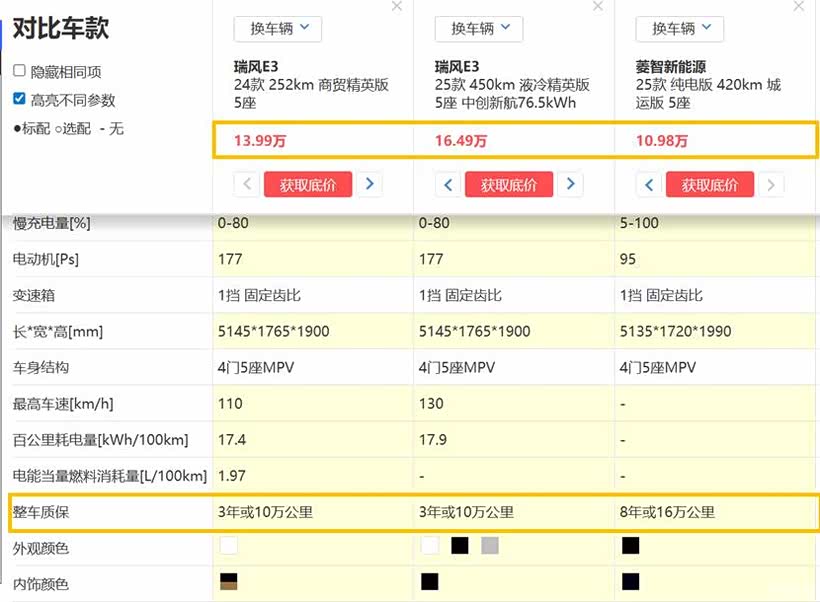The width and height of the screenshot is (820, 602).
Task: Click the 瑞风E3 24款 252km 商贸精英版 title
Action: click(311, 84)
